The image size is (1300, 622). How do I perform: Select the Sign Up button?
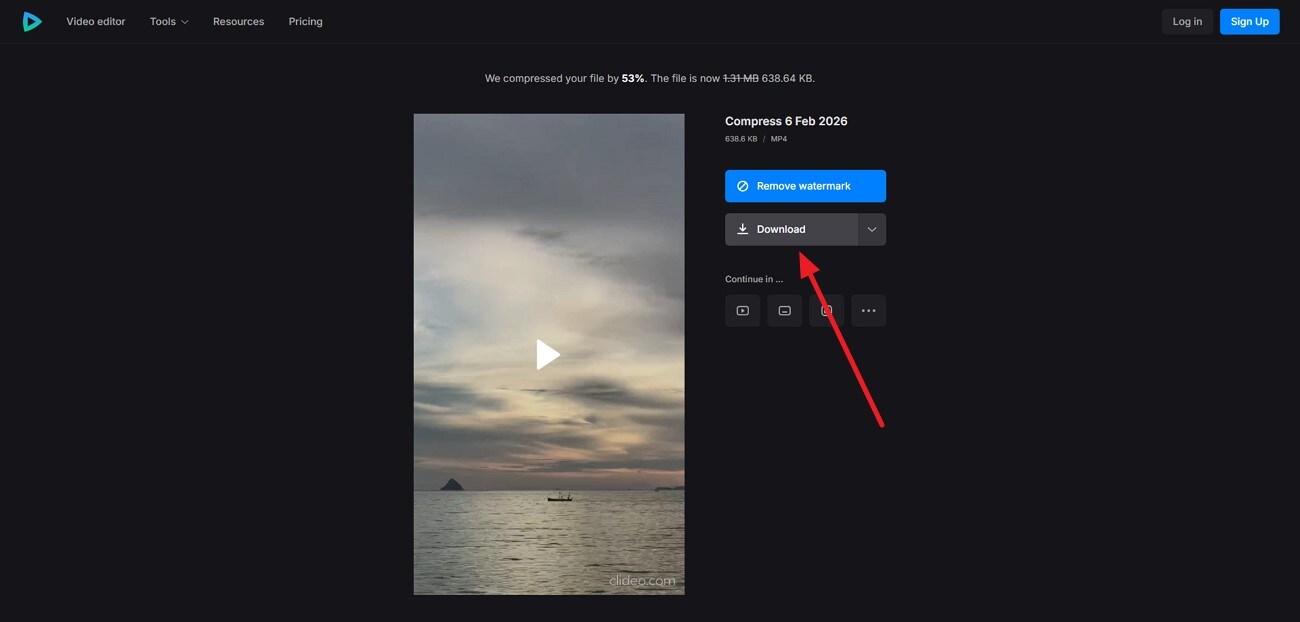[x=1248, y=20]
